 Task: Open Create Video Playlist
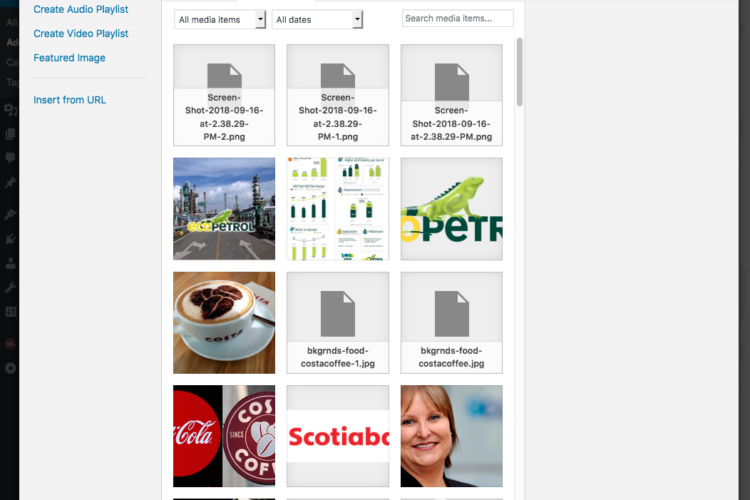pos(80,33)
